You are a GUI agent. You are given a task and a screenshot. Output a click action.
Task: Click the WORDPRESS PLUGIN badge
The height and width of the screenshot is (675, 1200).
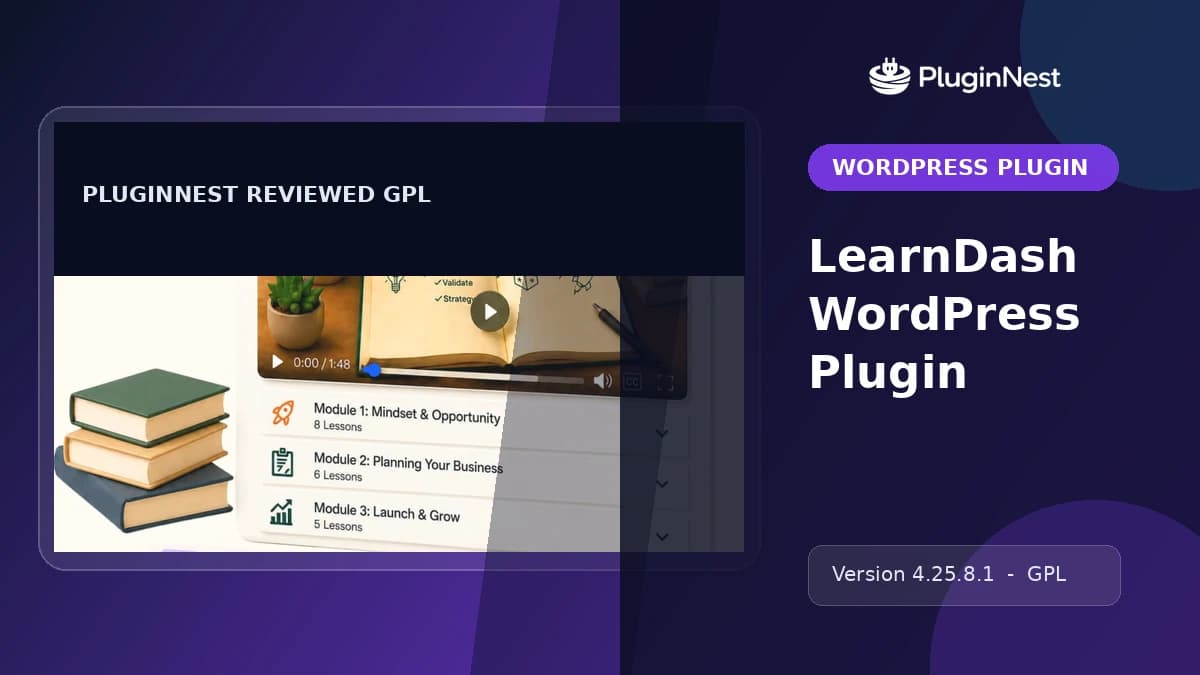[x=963, y=167]
